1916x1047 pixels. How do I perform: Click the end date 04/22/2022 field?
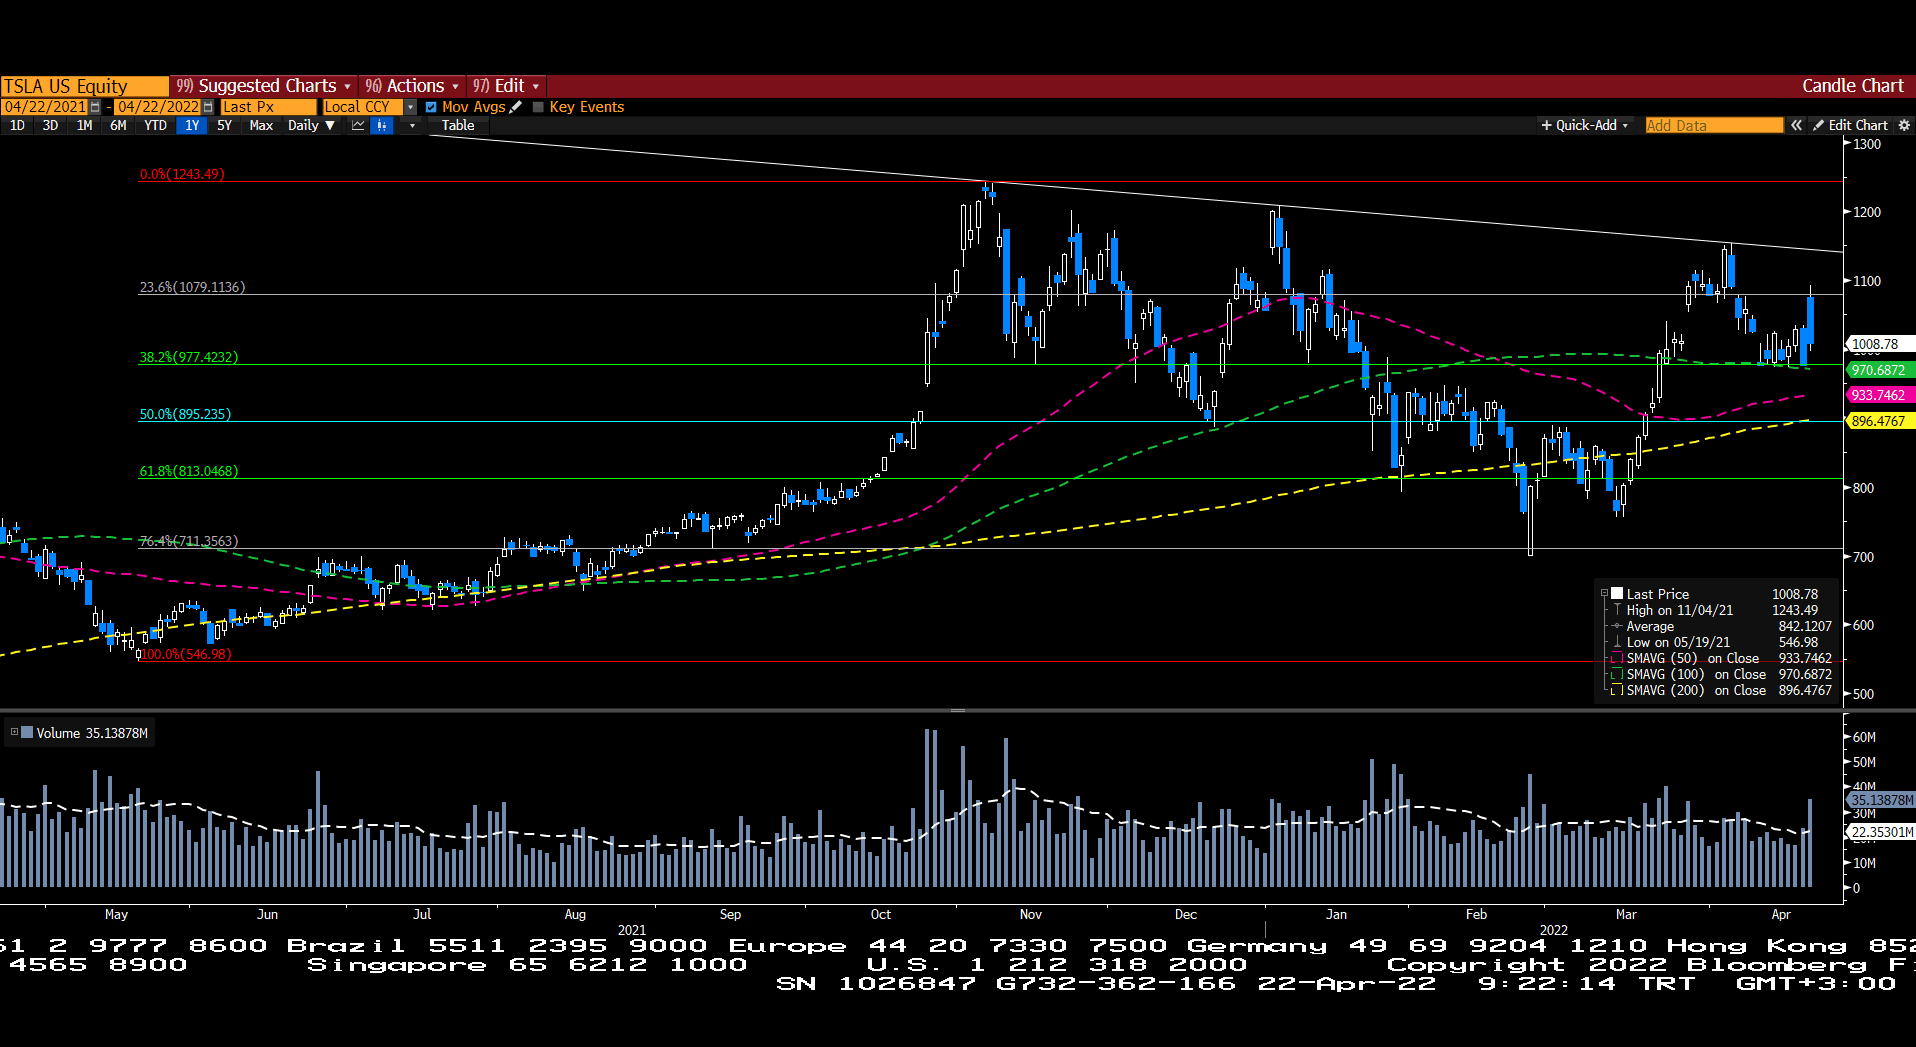[x=158, y=107]
